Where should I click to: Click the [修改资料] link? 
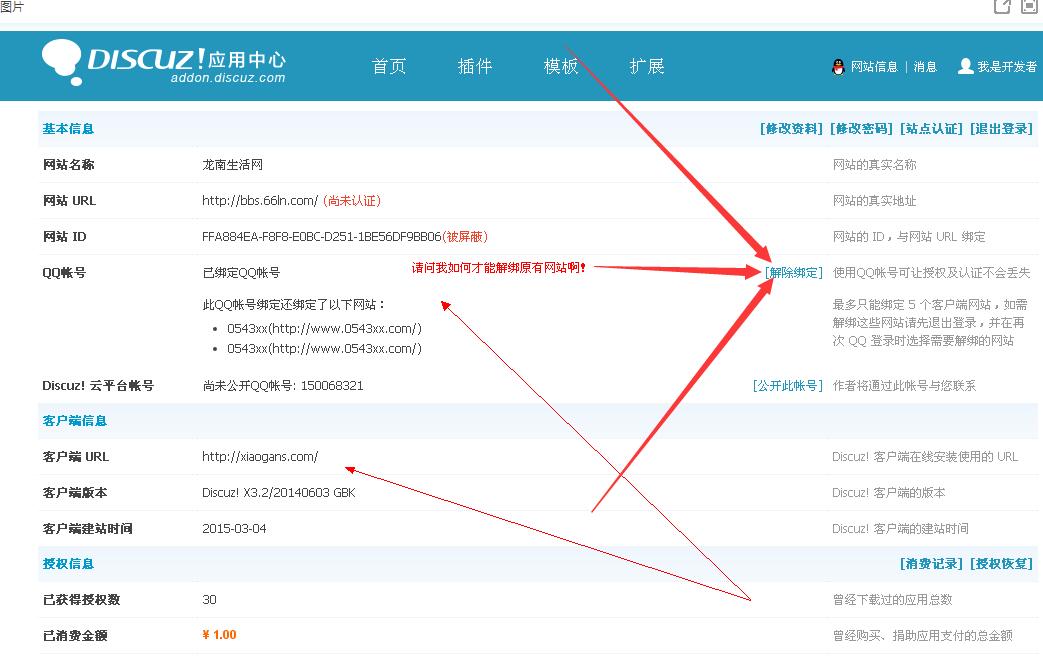pyautogui.click(x=792, y=128)
